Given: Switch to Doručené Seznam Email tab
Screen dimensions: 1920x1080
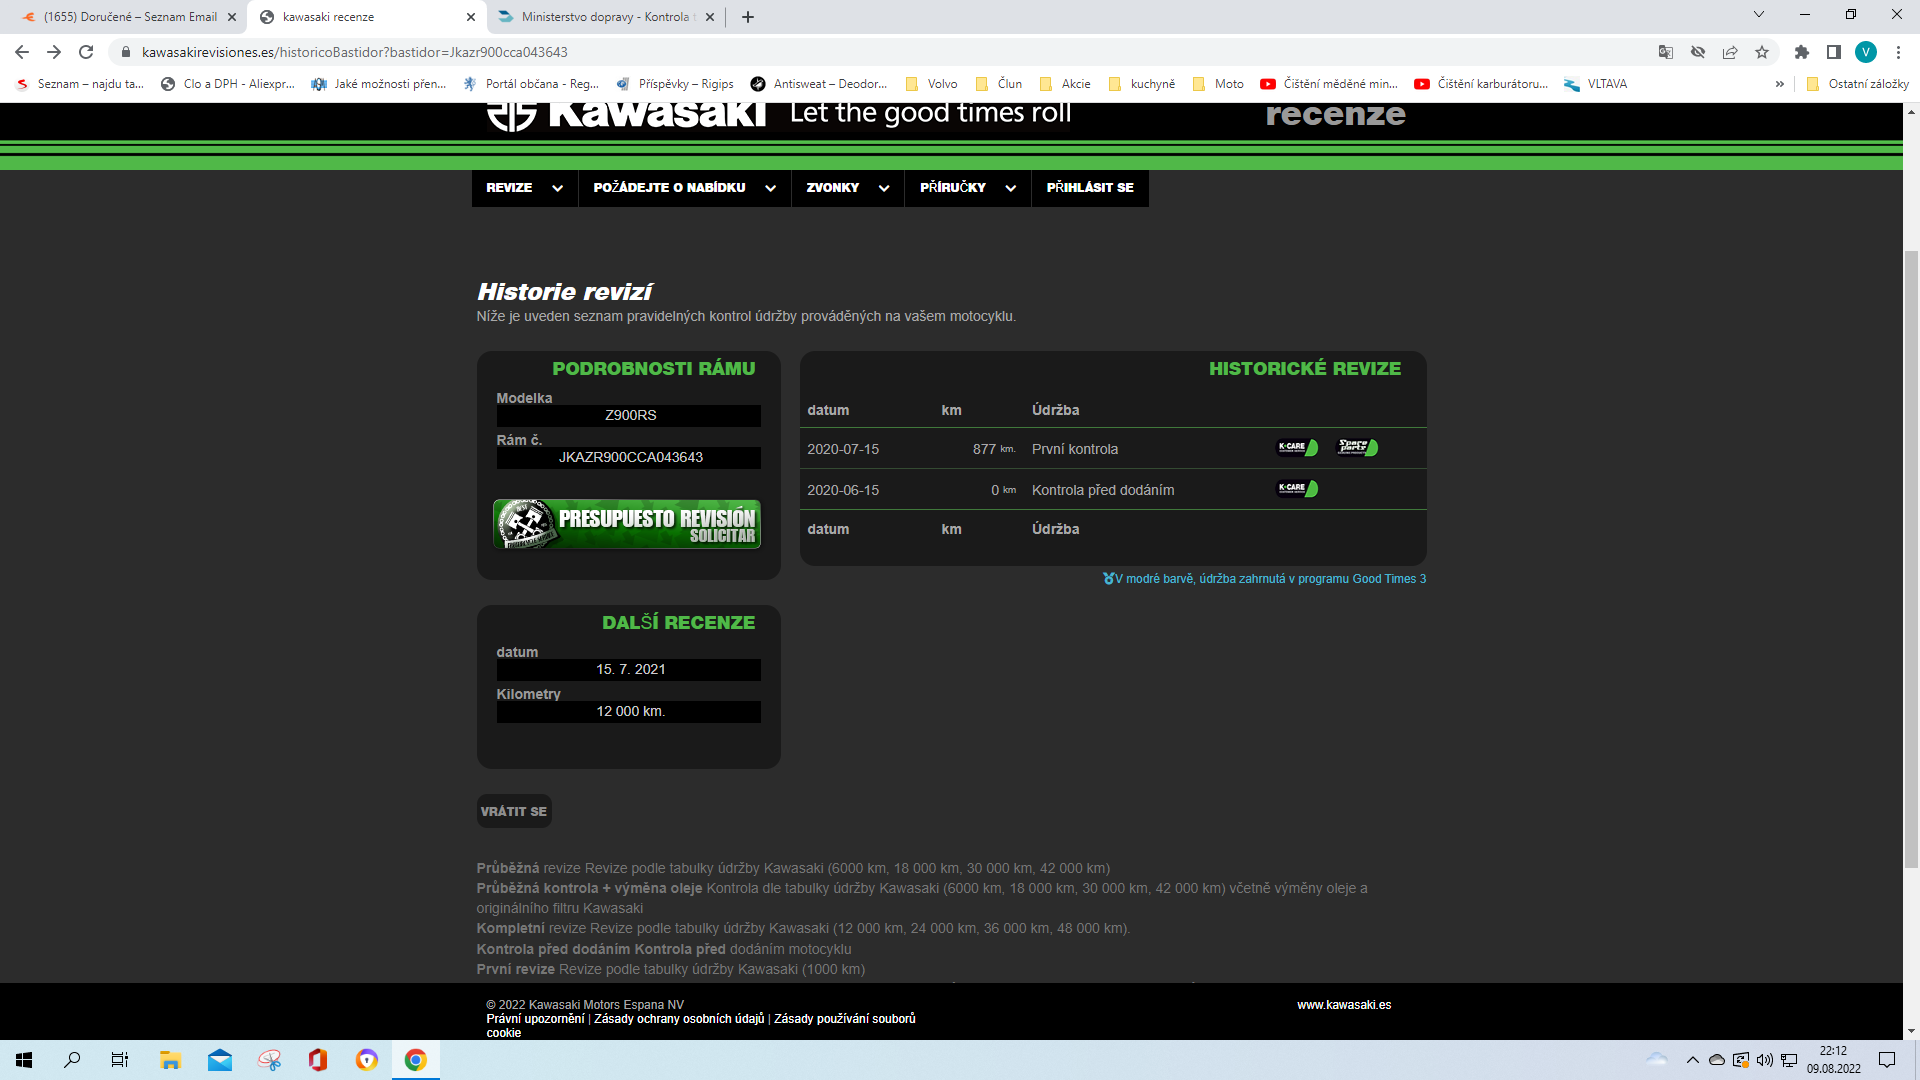Looking at the screenshot, I should [130, 17].
